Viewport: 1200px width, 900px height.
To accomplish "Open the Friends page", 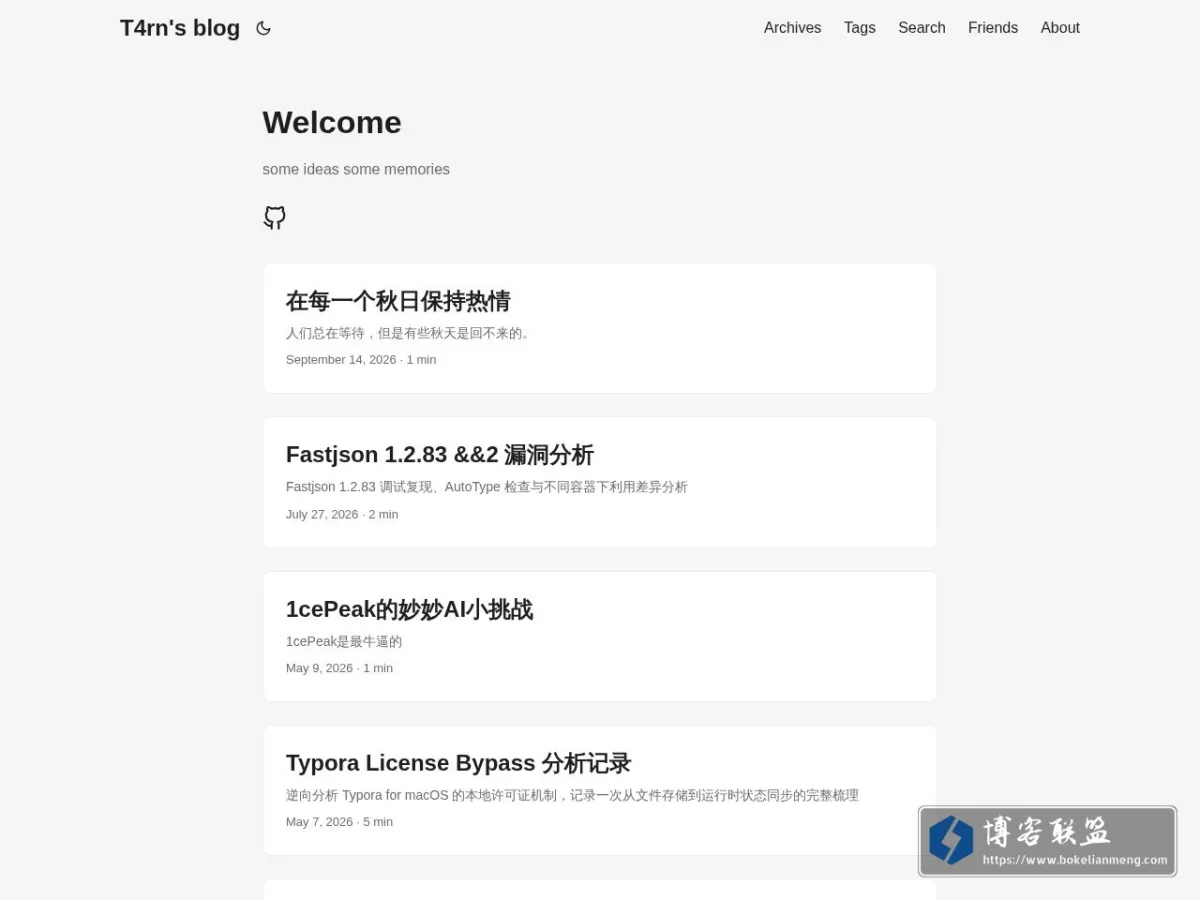I will [x=993, y=28].
